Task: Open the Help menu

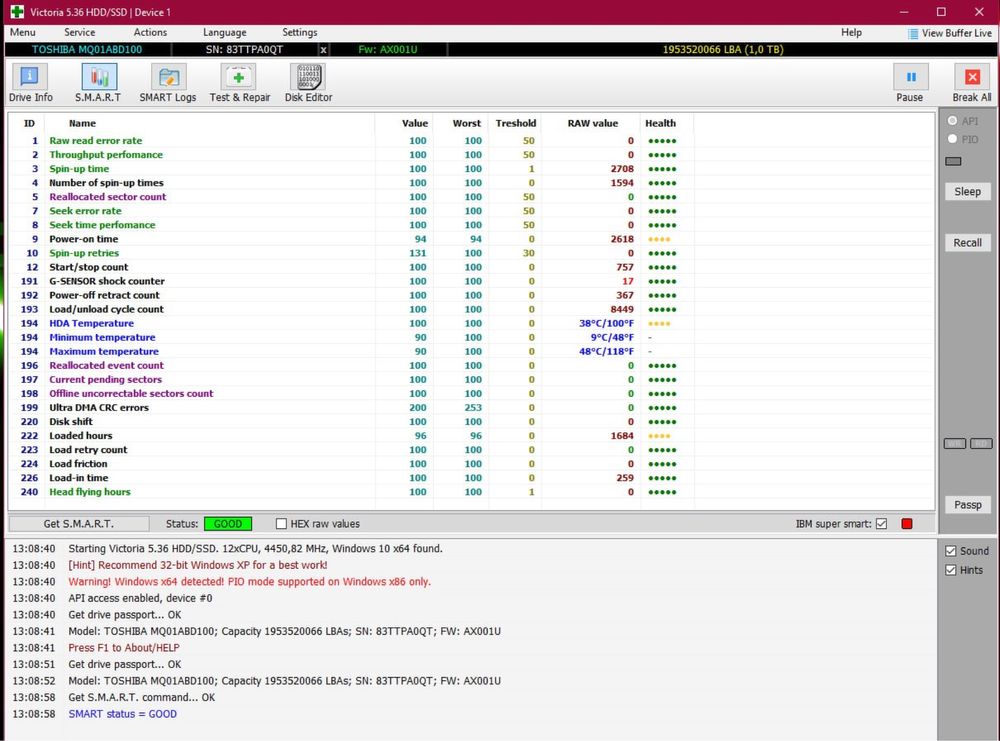Action: tap(851, 33)
